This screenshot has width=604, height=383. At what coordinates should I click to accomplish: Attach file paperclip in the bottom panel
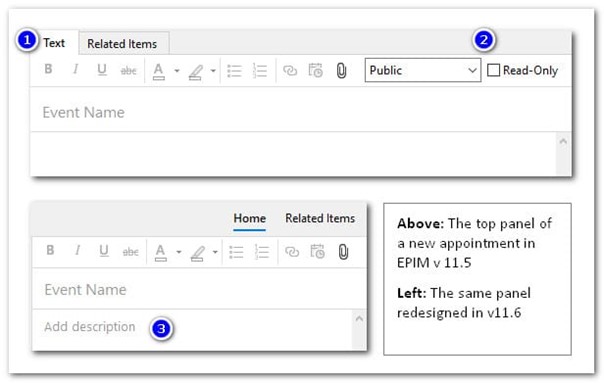pos(343,252)
